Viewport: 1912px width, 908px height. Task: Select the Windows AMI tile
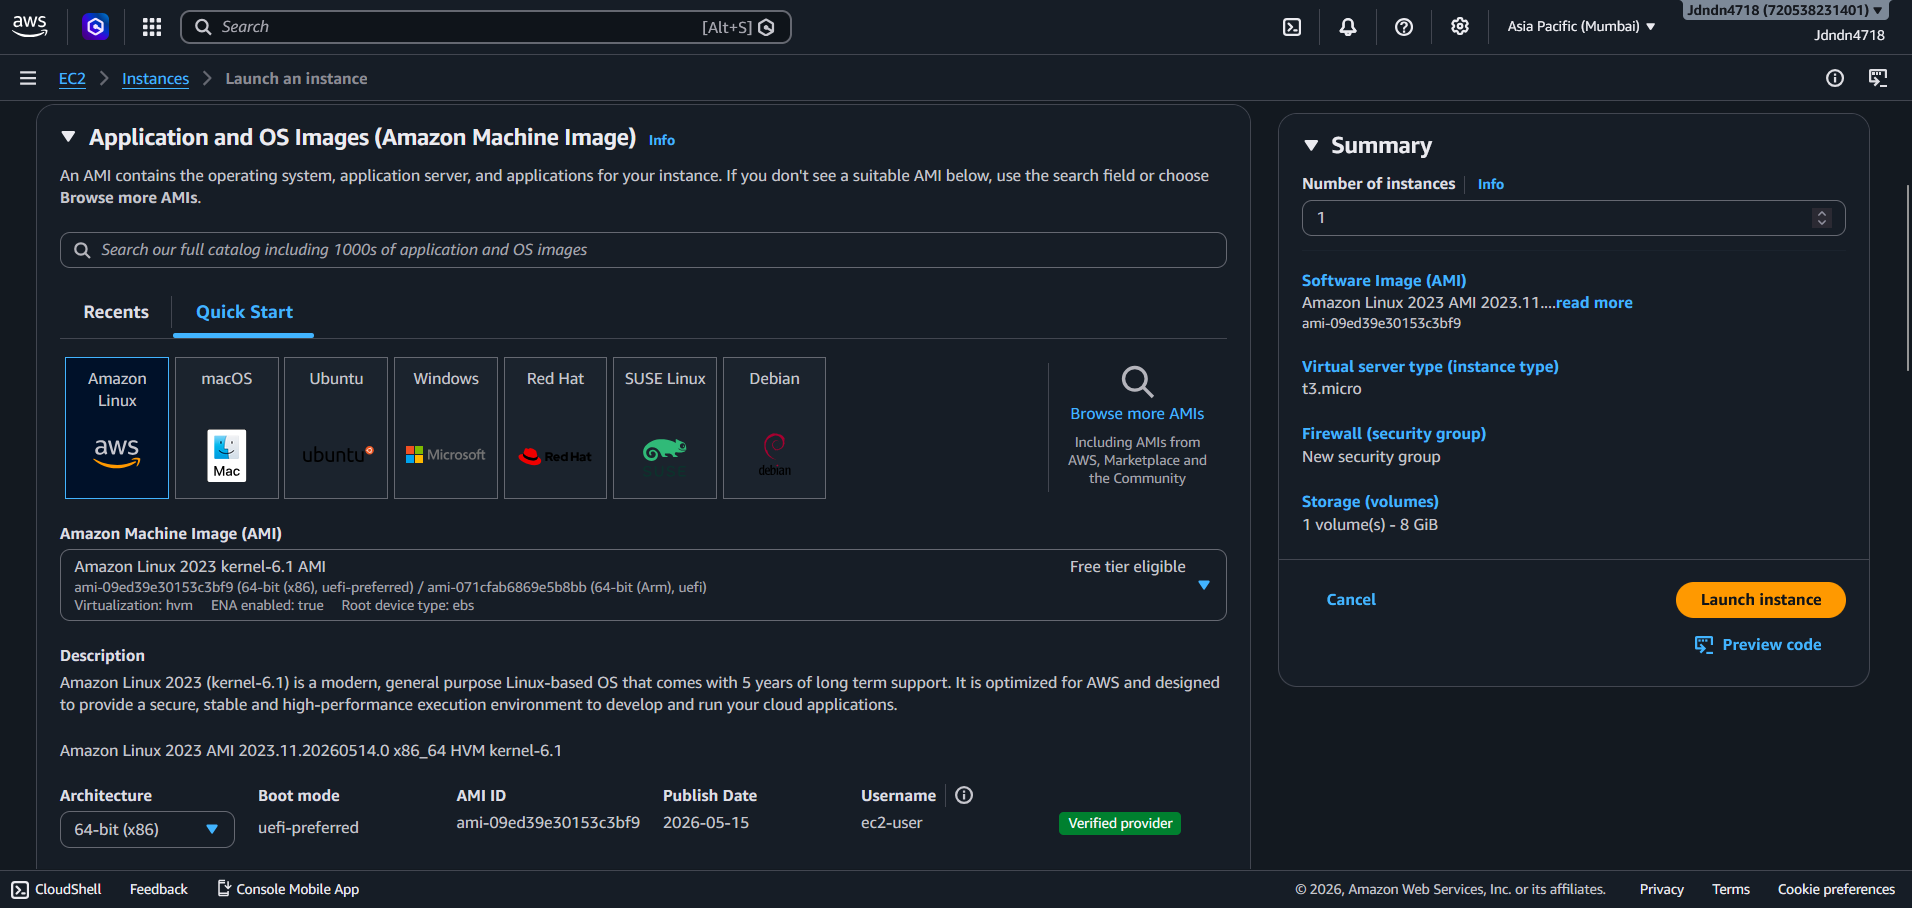pos(446,428)
